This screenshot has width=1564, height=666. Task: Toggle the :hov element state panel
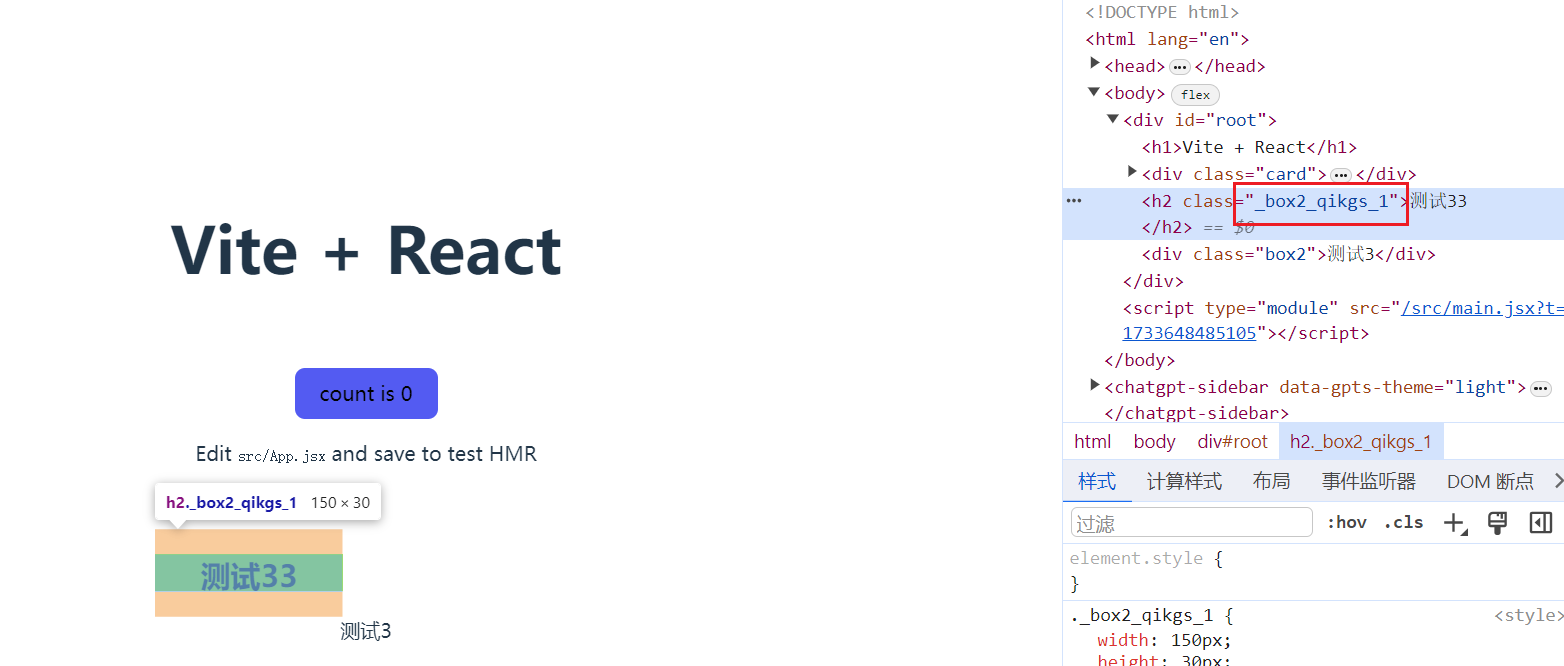[x=1346, y=522]
